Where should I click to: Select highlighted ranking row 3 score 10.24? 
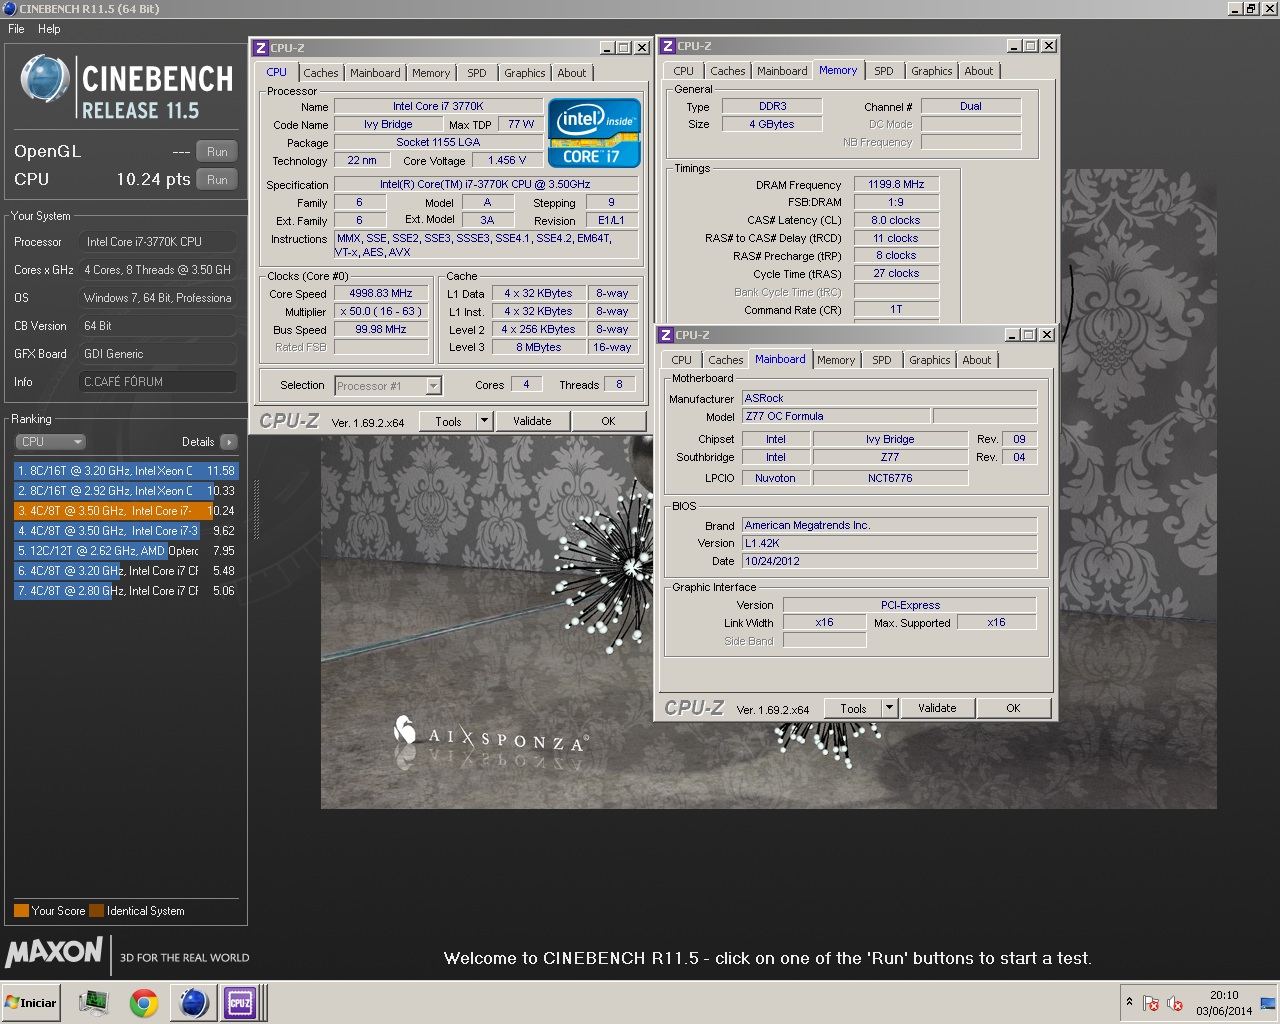[126, 511]
